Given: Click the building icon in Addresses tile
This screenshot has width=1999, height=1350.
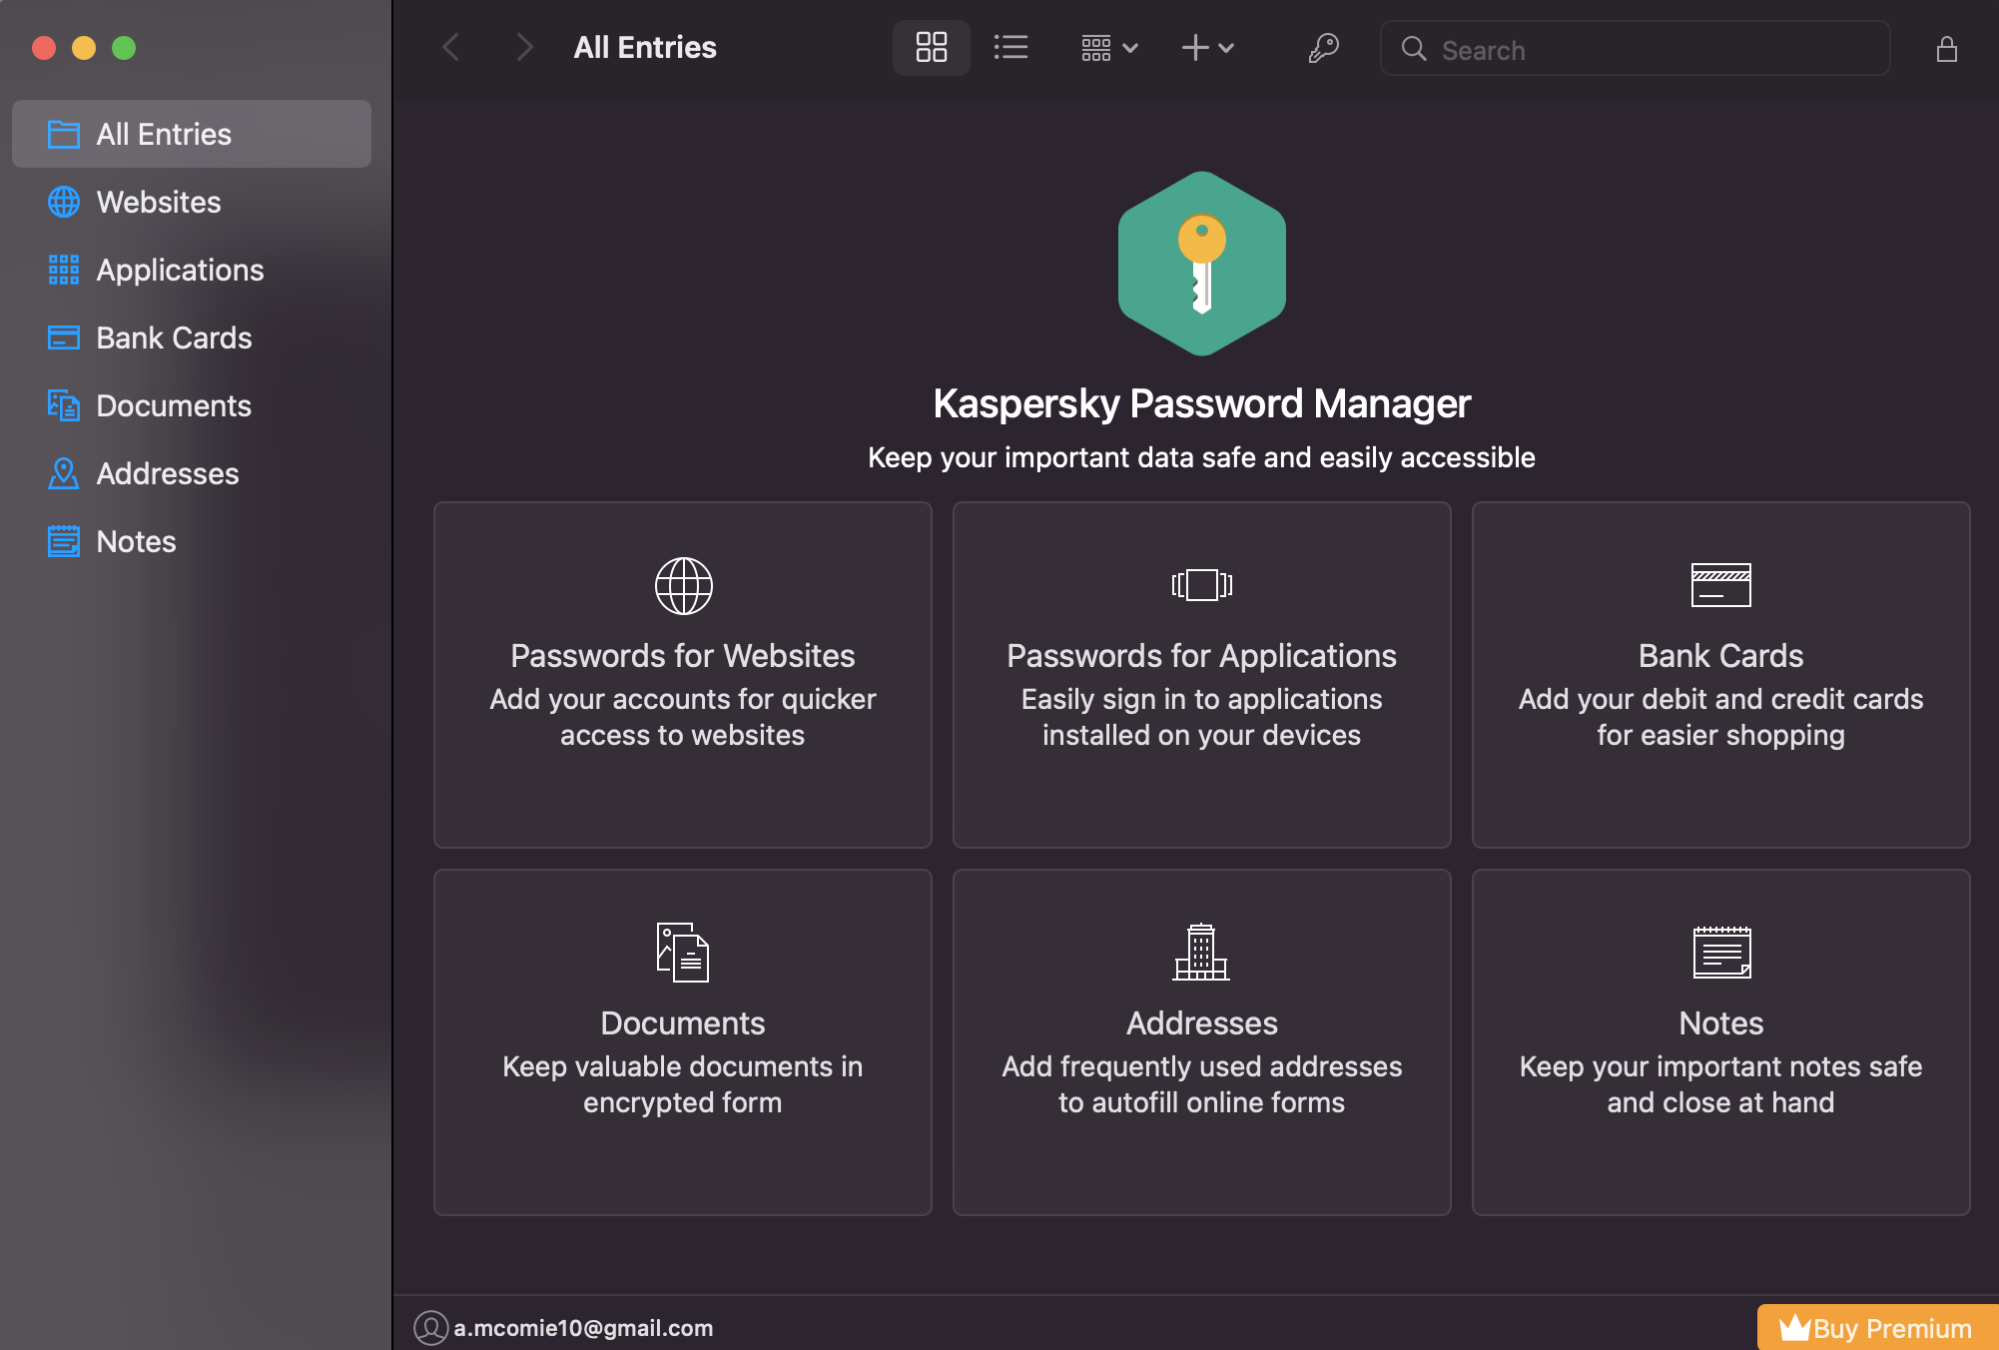Looking at the screenshot, I should point(1202,952).
